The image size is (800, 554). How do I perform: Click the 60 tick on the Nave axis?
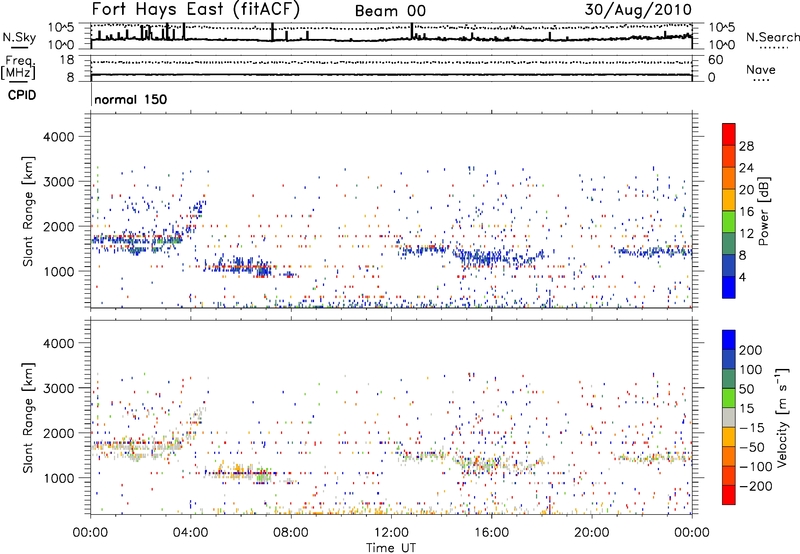point(715,60)
